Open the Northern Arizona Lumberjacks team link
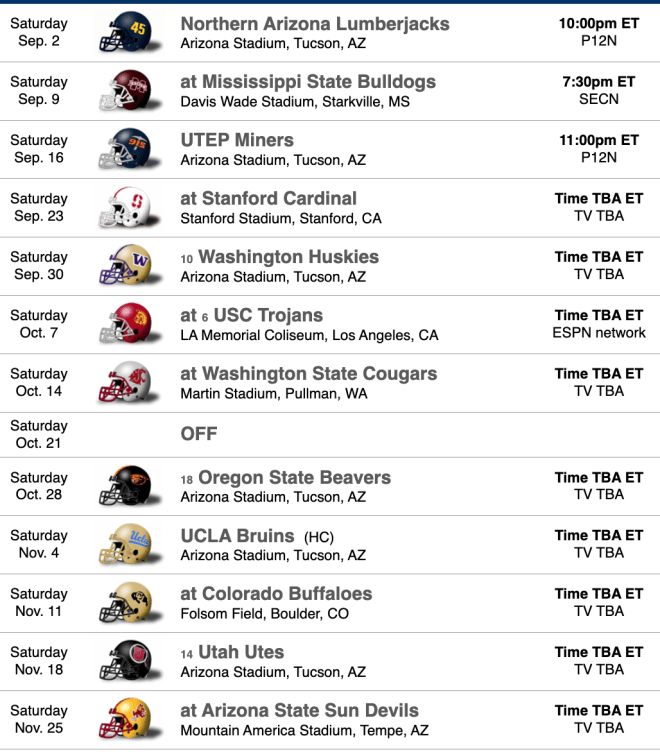This screenshot has width=660, height=752. point(315,24)
